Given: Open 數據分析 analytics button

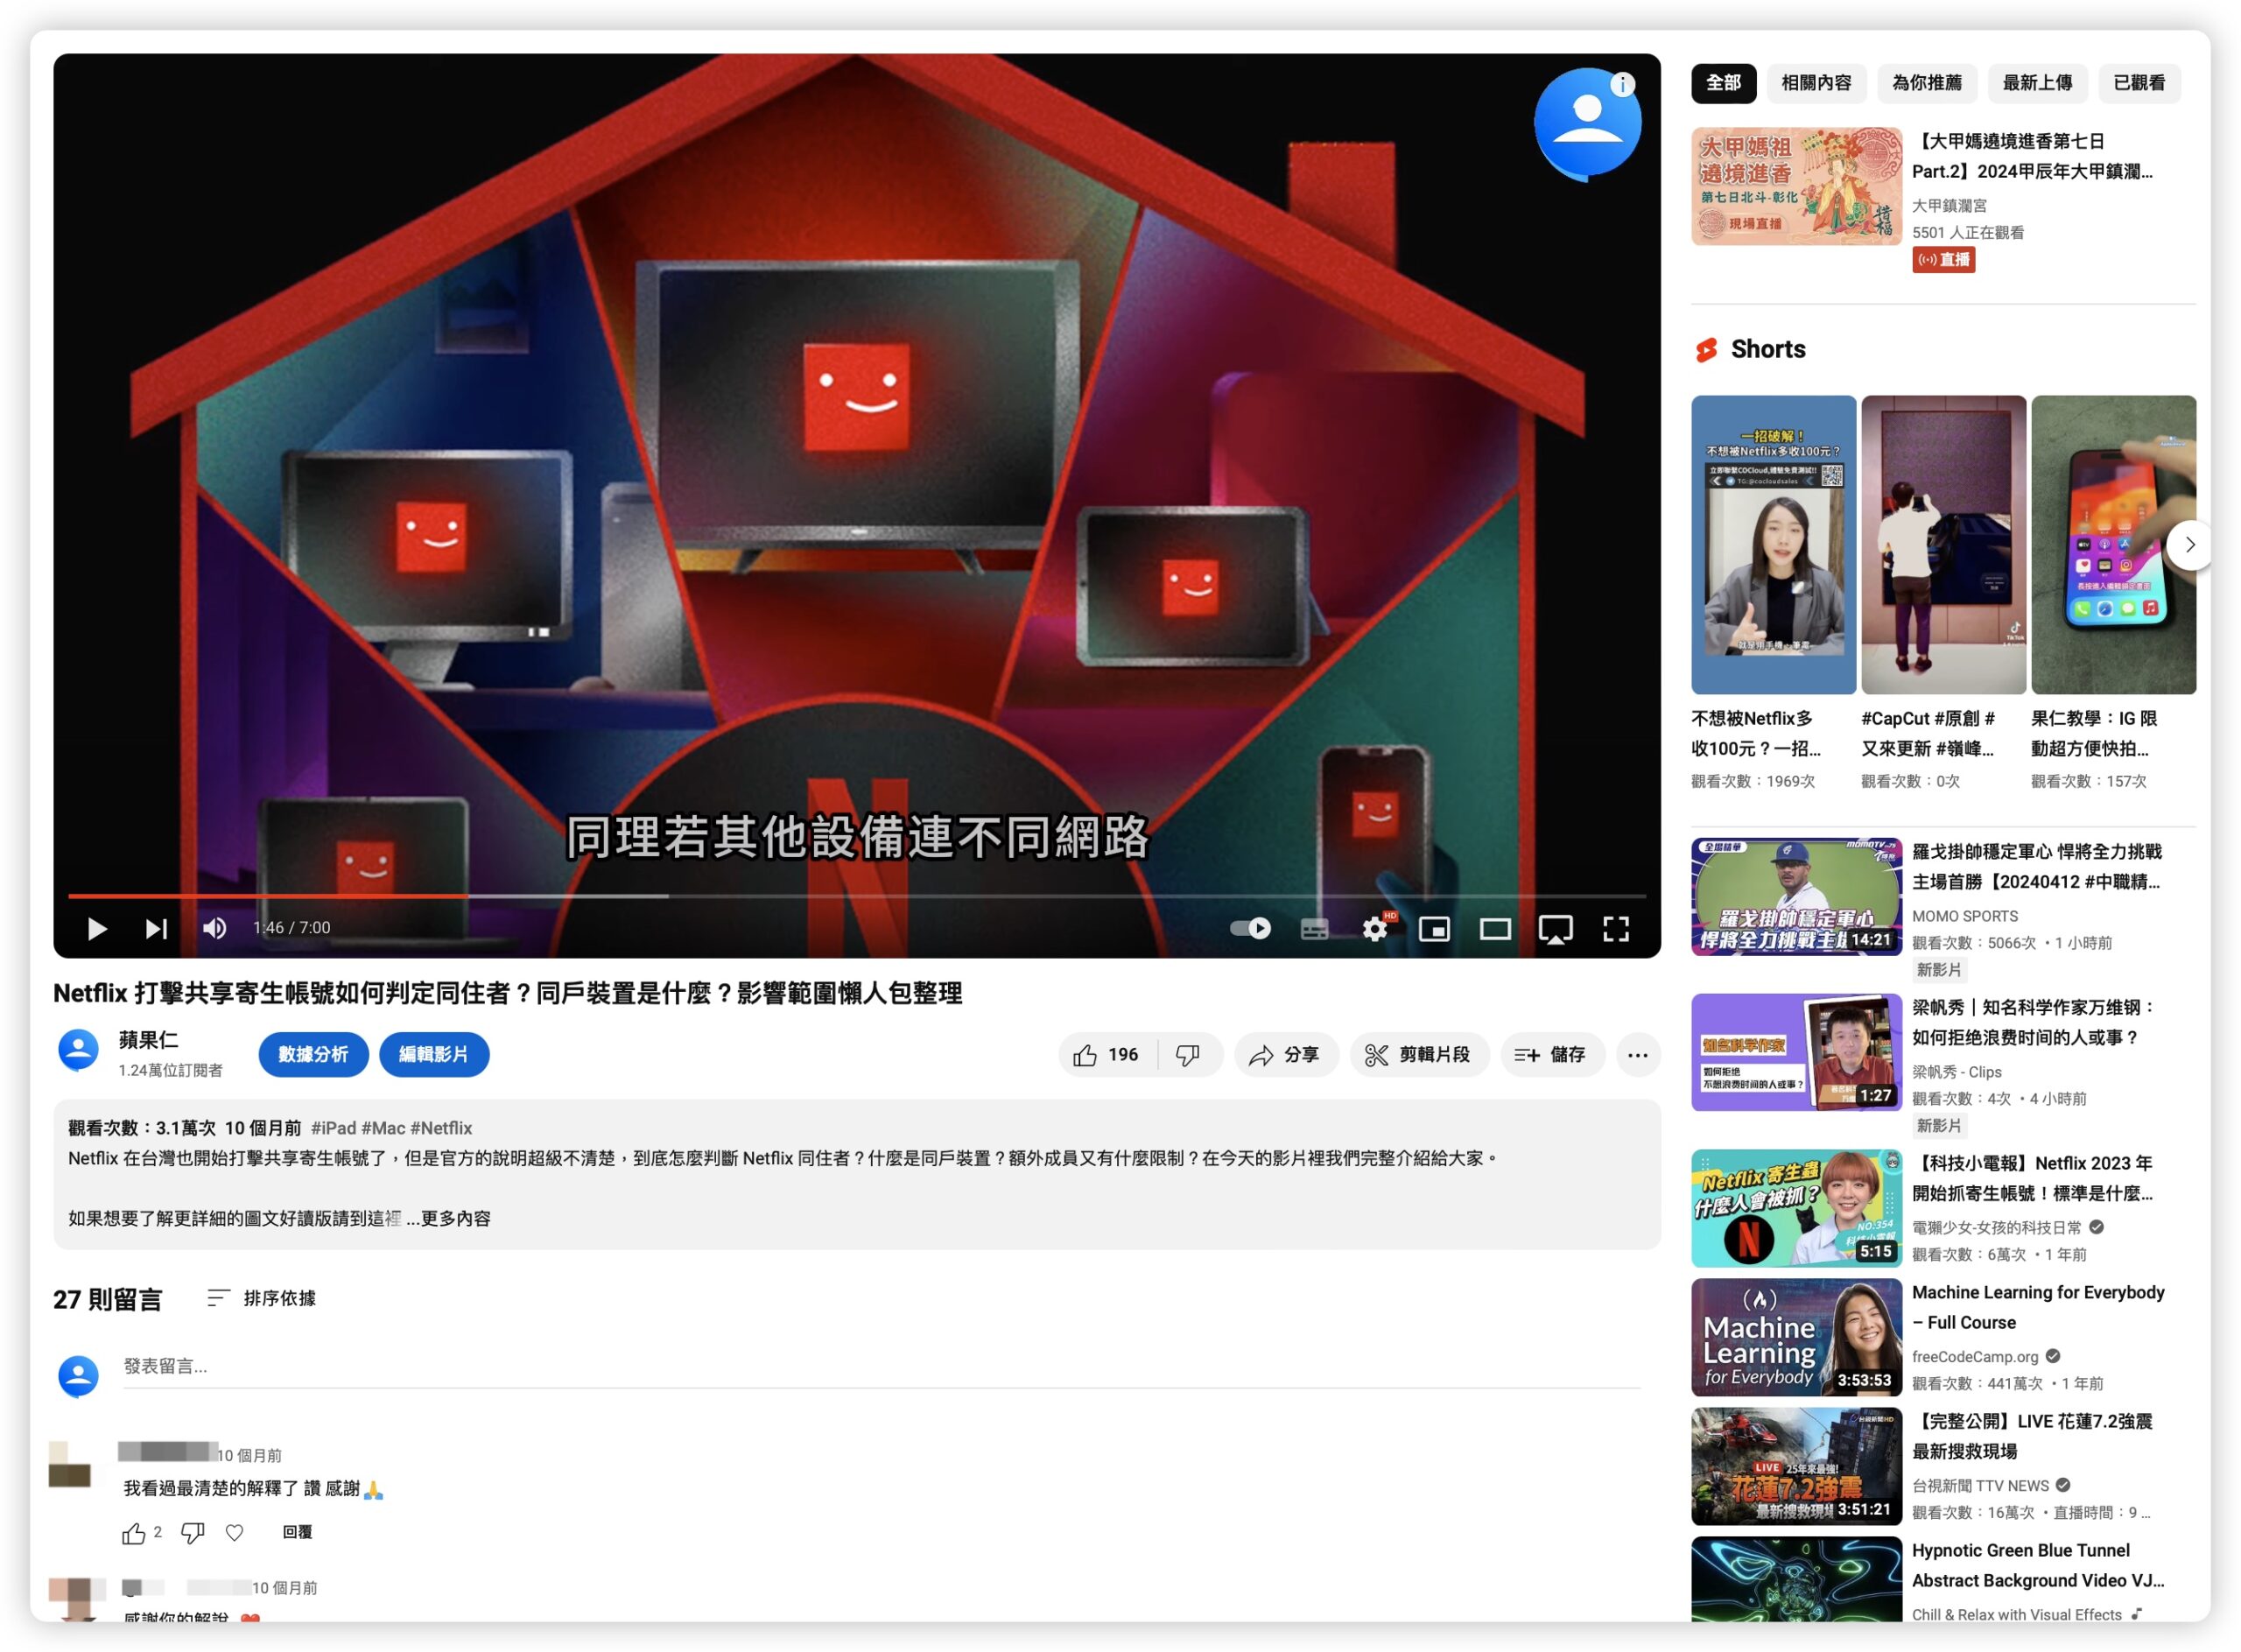Looking at the screenshot, I should 313,1054.
